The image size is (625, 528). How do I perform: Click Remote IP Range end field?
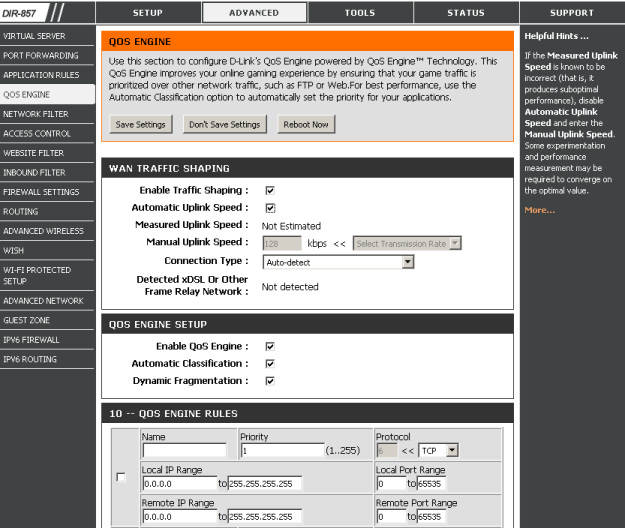[265, 517]
